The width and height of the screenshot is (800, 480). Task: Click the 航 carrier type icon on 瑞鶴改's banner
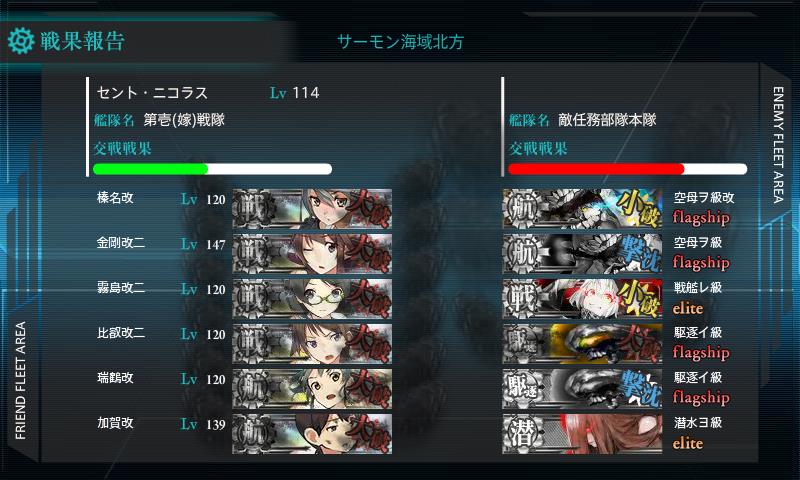253,389
